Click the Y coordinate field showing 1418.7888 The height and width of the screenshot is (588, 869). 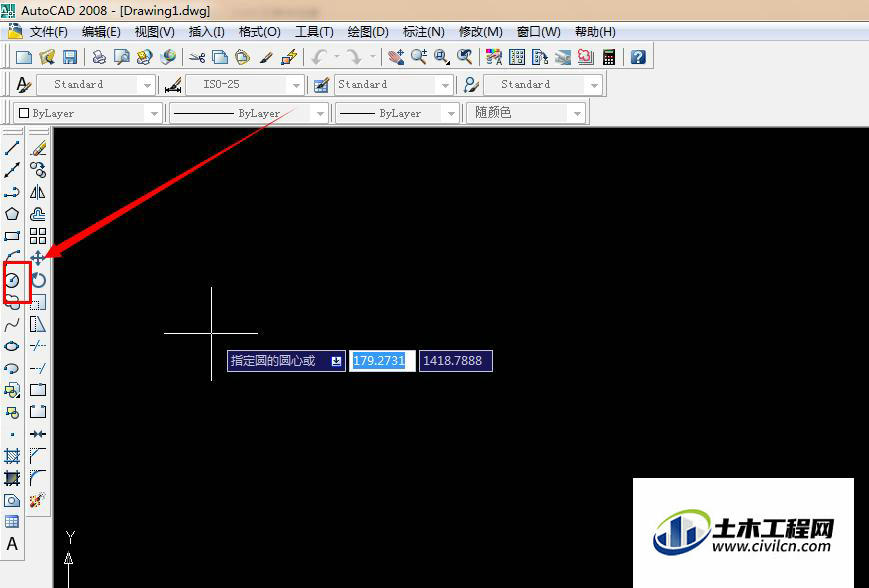coord(456,361)
